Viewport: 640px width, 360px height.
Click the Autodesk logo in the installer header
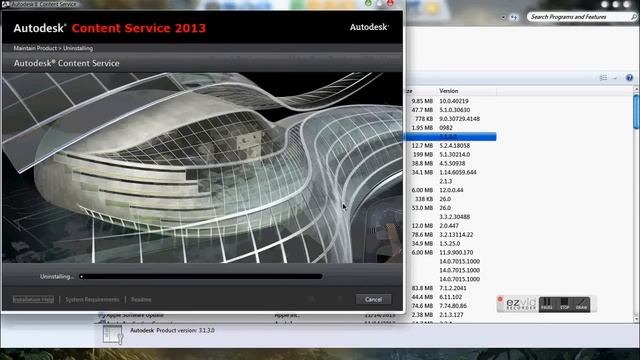click(x=369, y=27)
